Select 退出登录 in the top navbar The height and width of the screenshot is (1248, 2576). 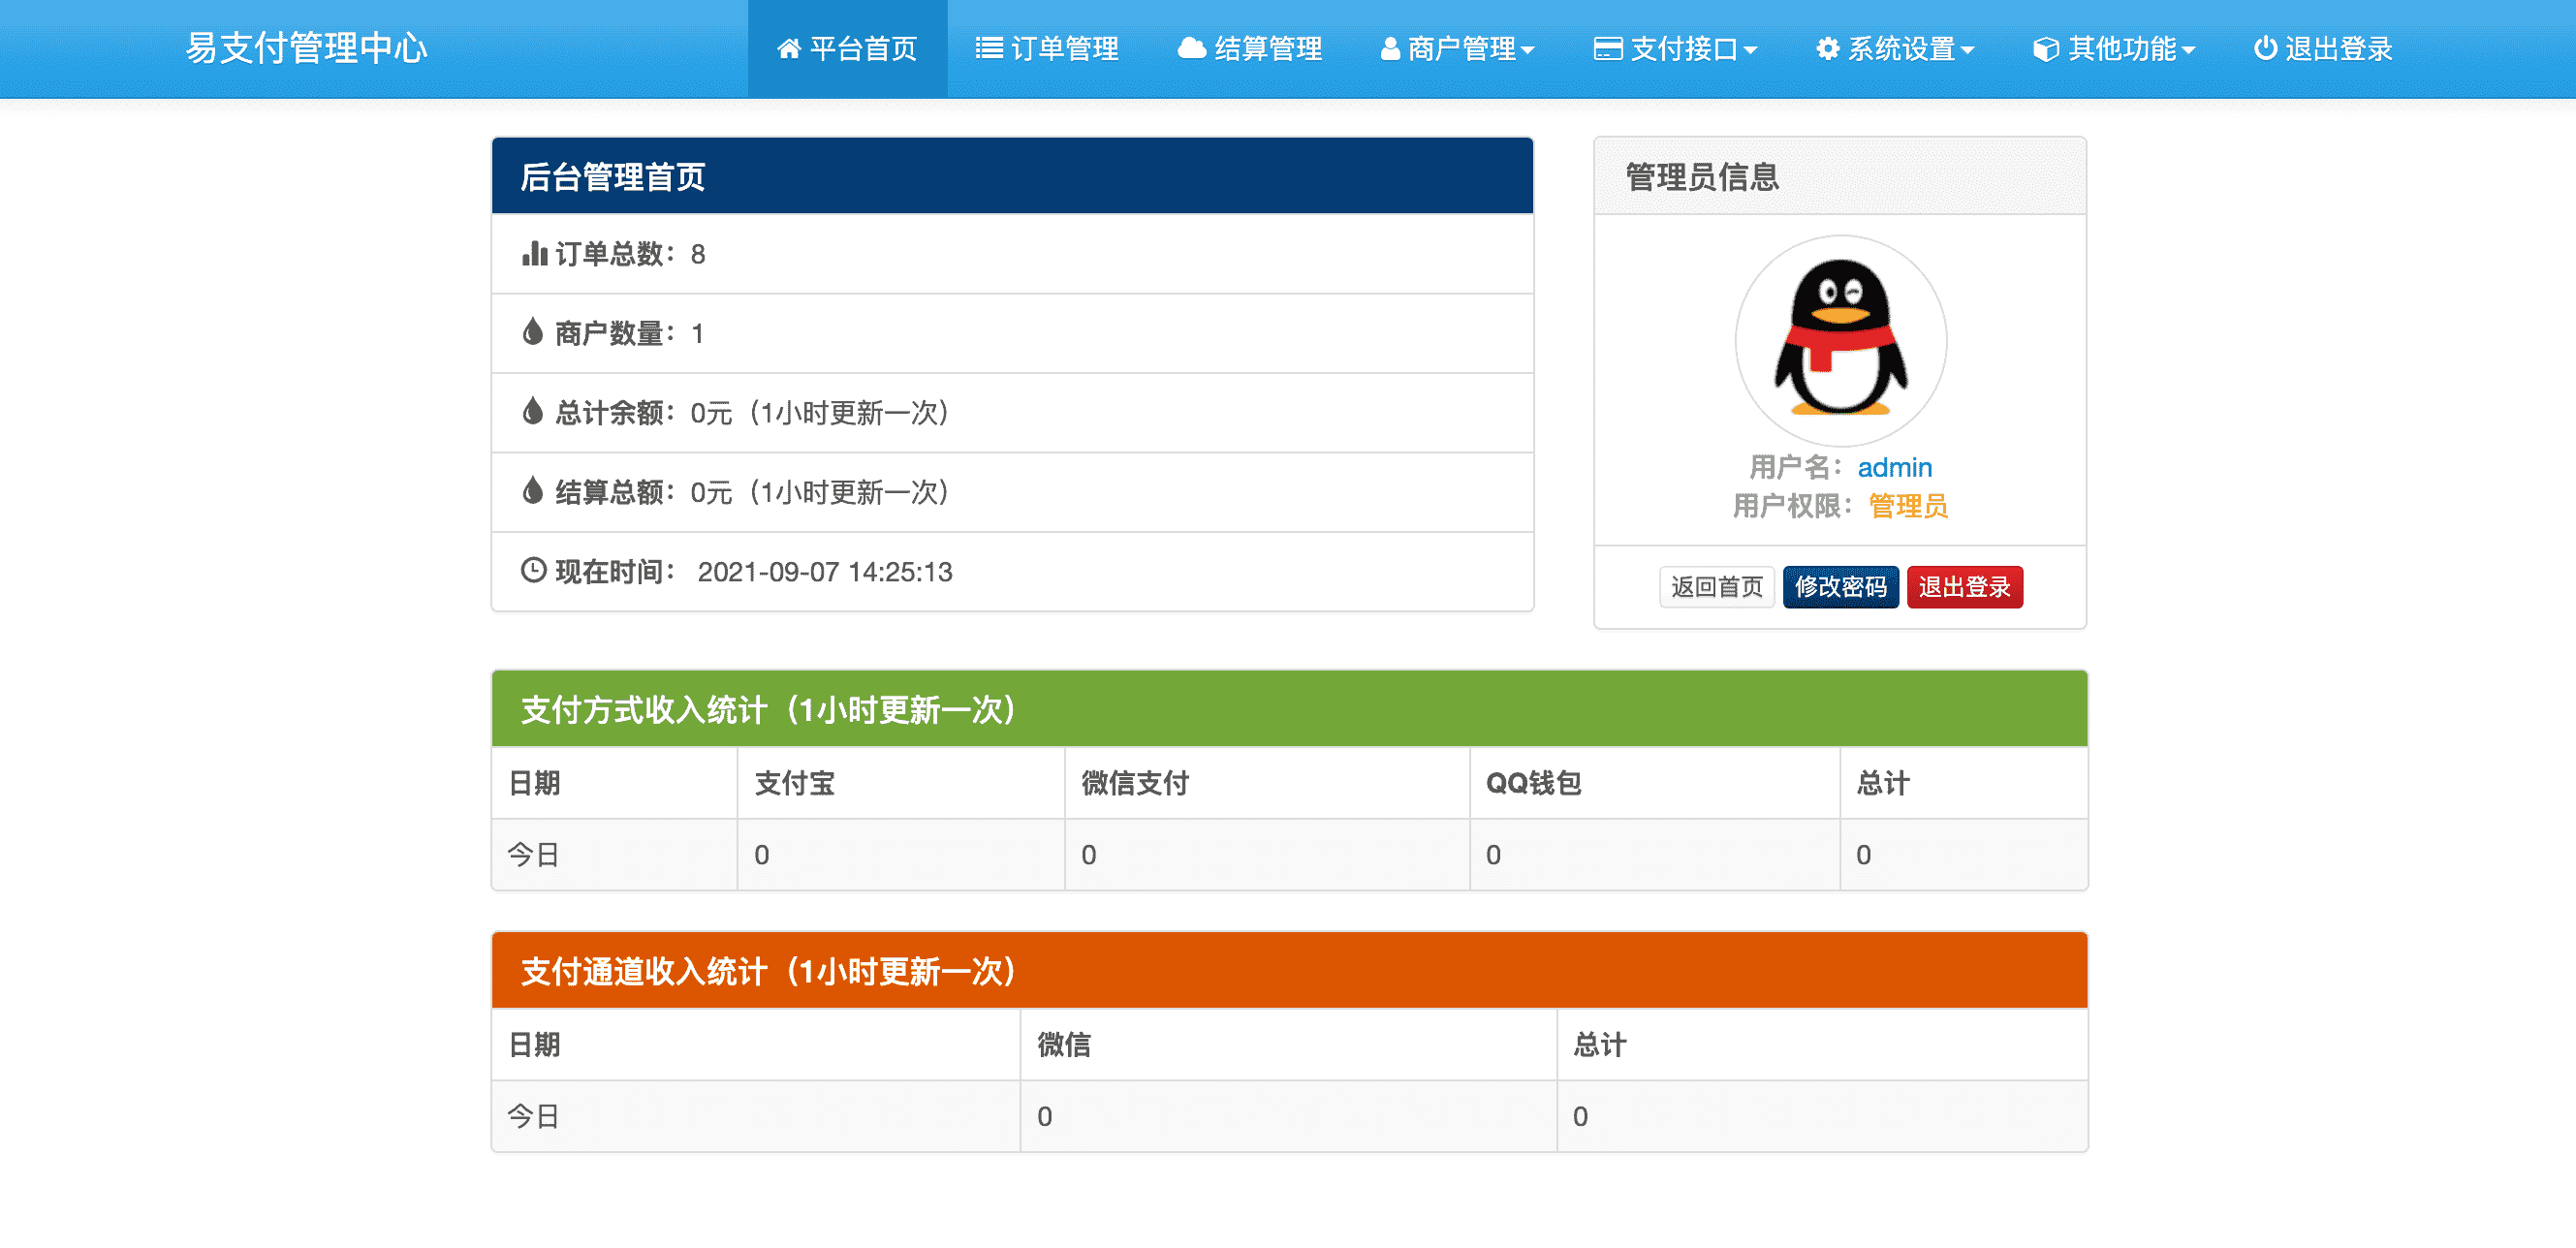2322,49
